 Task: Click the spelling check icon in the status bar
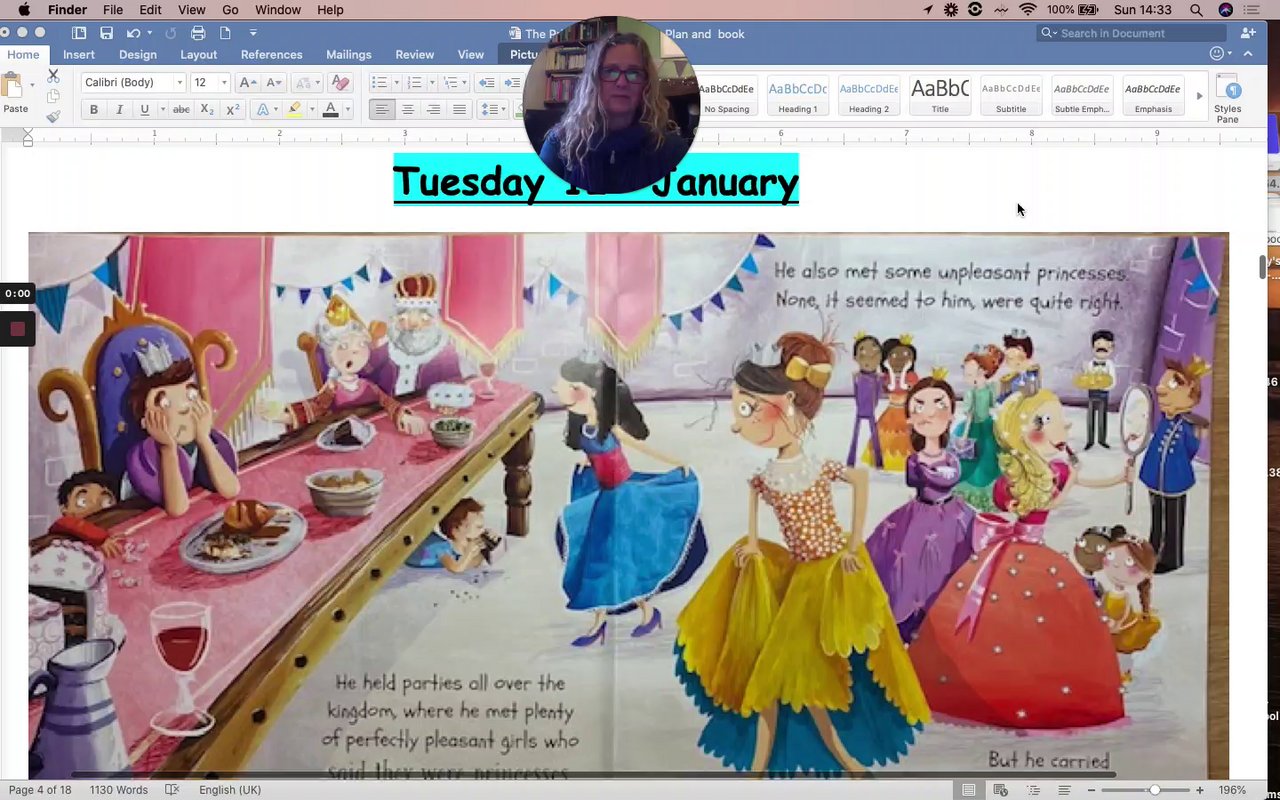coord(172,790)
